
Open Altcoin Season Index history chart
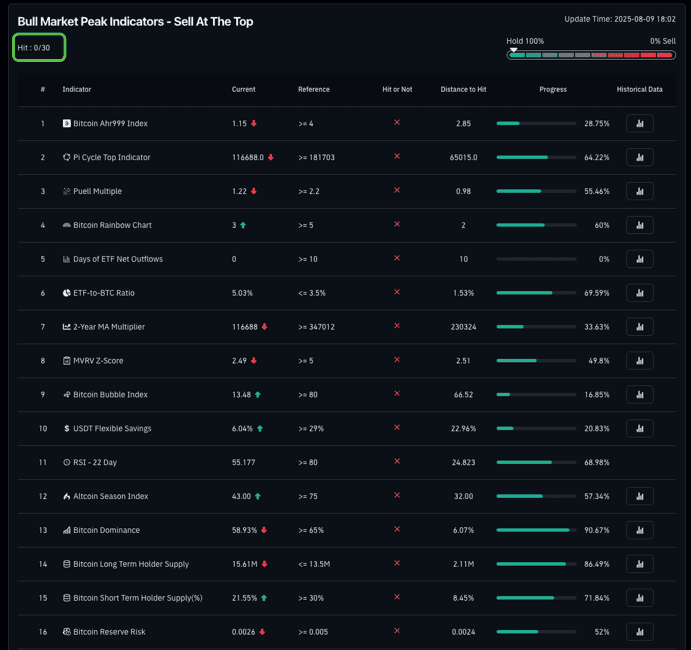(x=639, y=496)
